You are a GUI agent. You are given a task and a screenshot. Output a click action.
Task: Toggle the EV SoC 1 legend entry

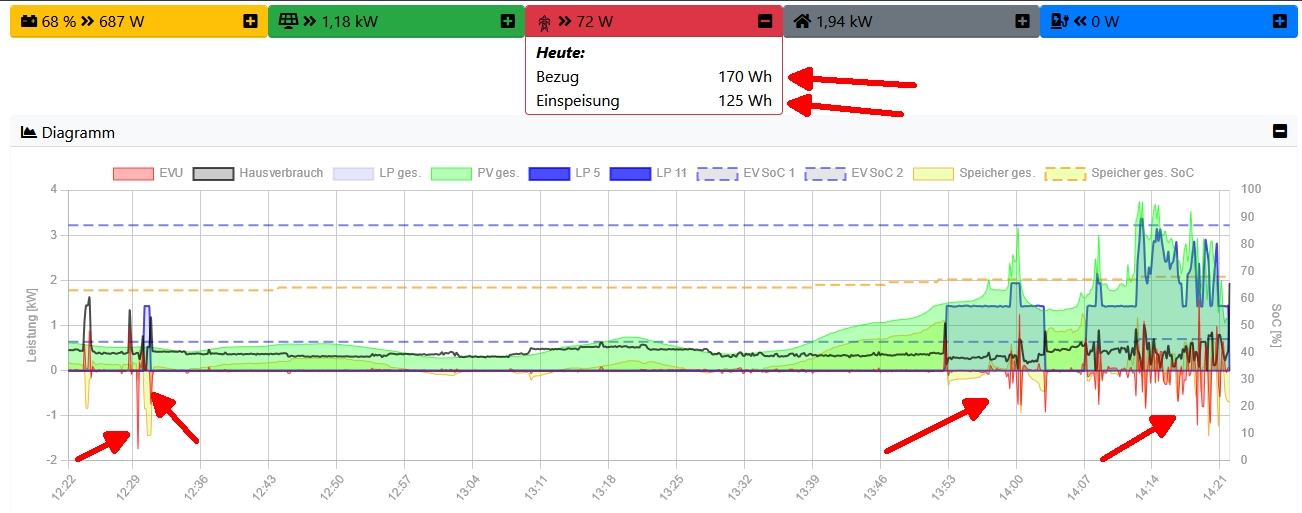tap(746, 173)
